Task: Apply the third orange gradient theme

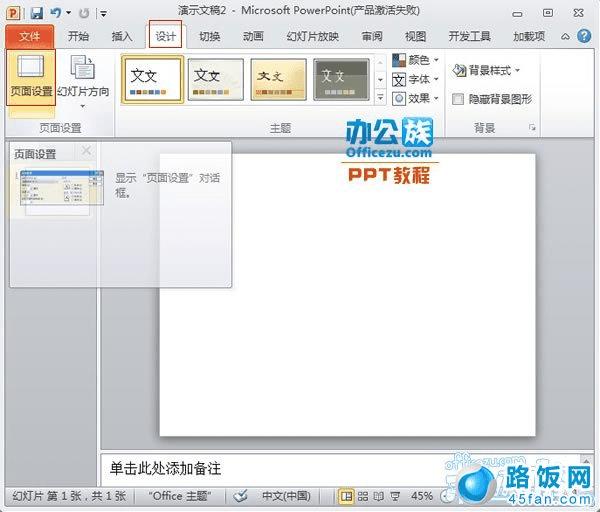Action: [x=278, y=79]
